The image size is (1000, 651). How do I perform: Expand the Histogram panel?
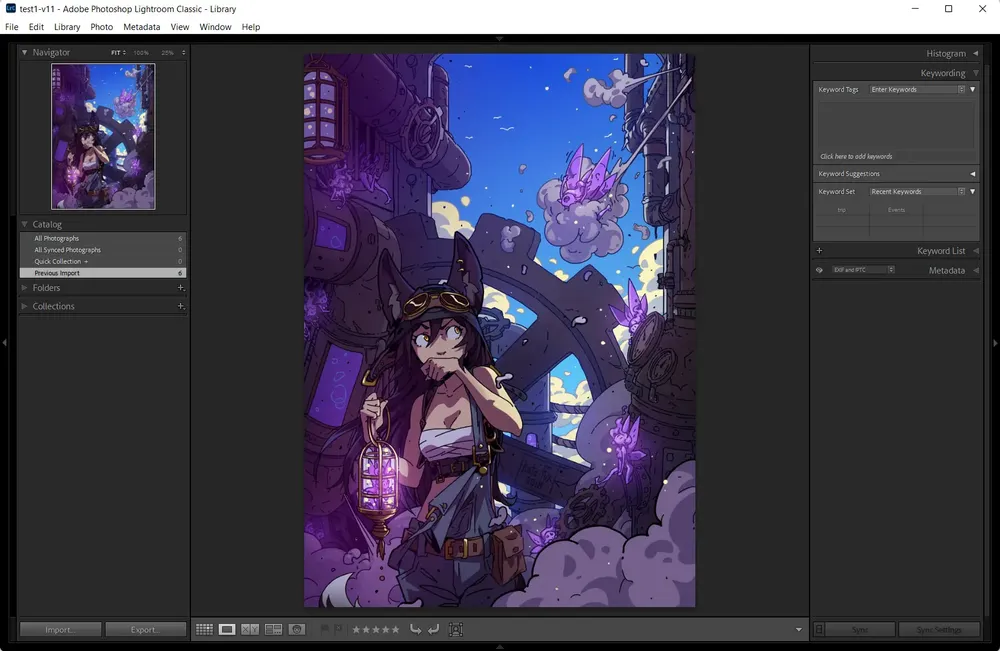pos(945,53)
